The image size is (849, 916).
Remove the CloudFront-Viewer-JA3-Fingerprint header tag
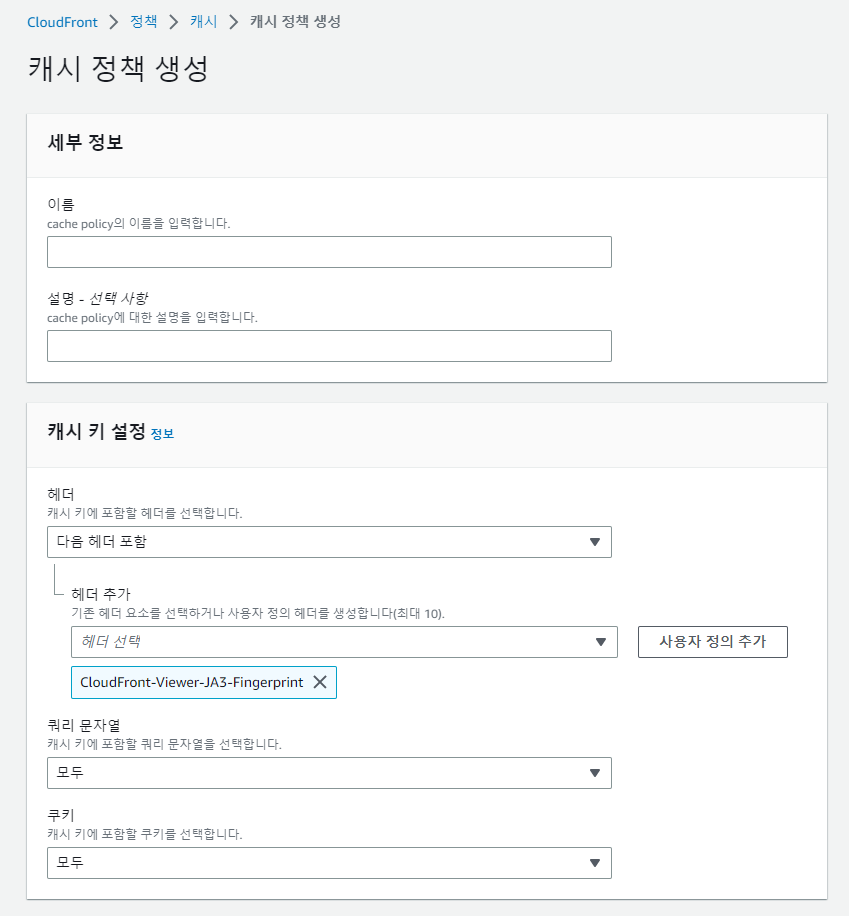click(320, 682)
